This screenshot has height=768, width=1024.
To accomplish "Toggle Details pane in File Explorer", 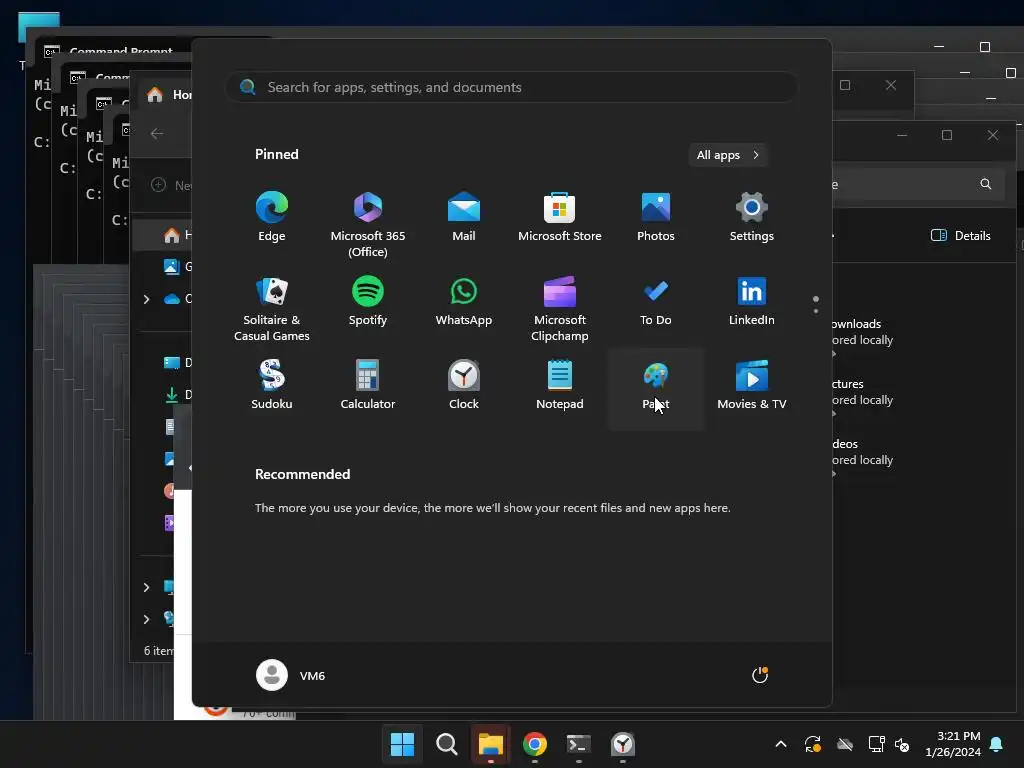I will (x=960, y=236).
